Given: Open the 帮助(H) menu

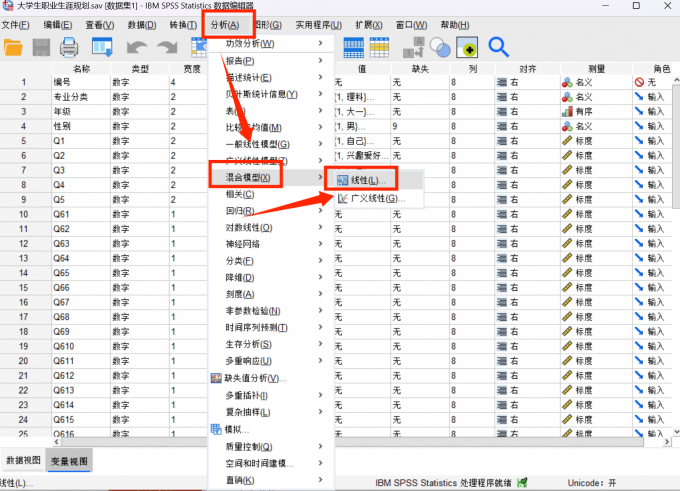Looking at the screenshot, I should pyautogui.click(x=455, y=25).
